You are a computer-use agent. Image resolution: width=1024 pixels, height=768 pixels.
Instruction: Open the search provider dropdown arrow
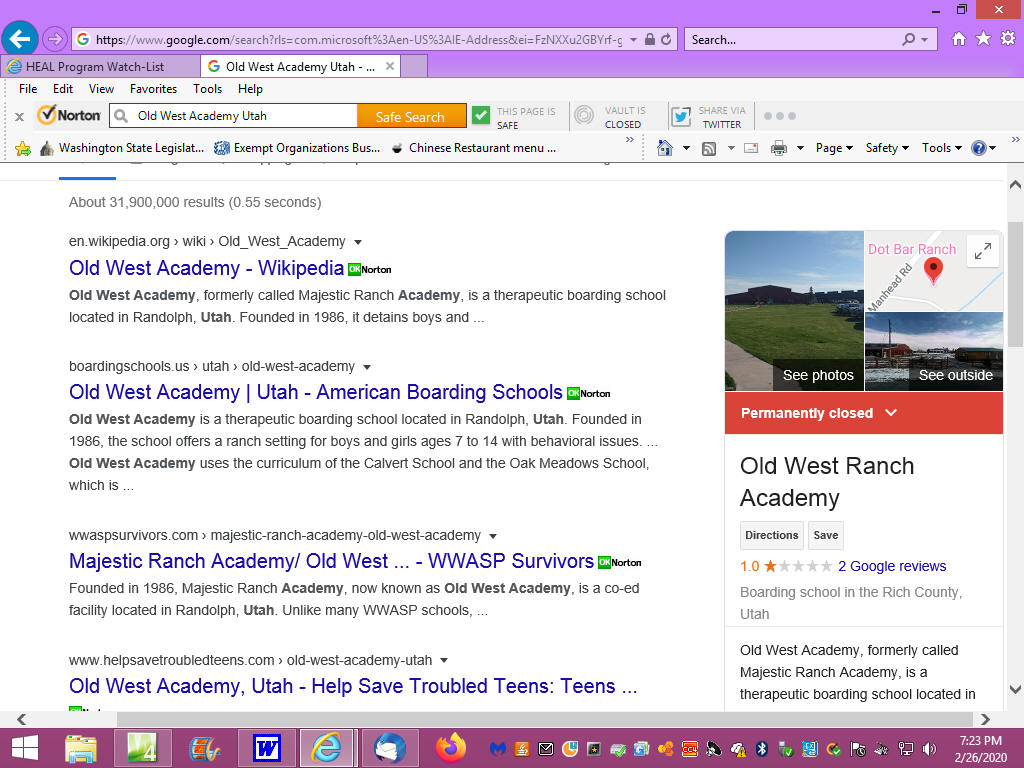click(924, 40)
